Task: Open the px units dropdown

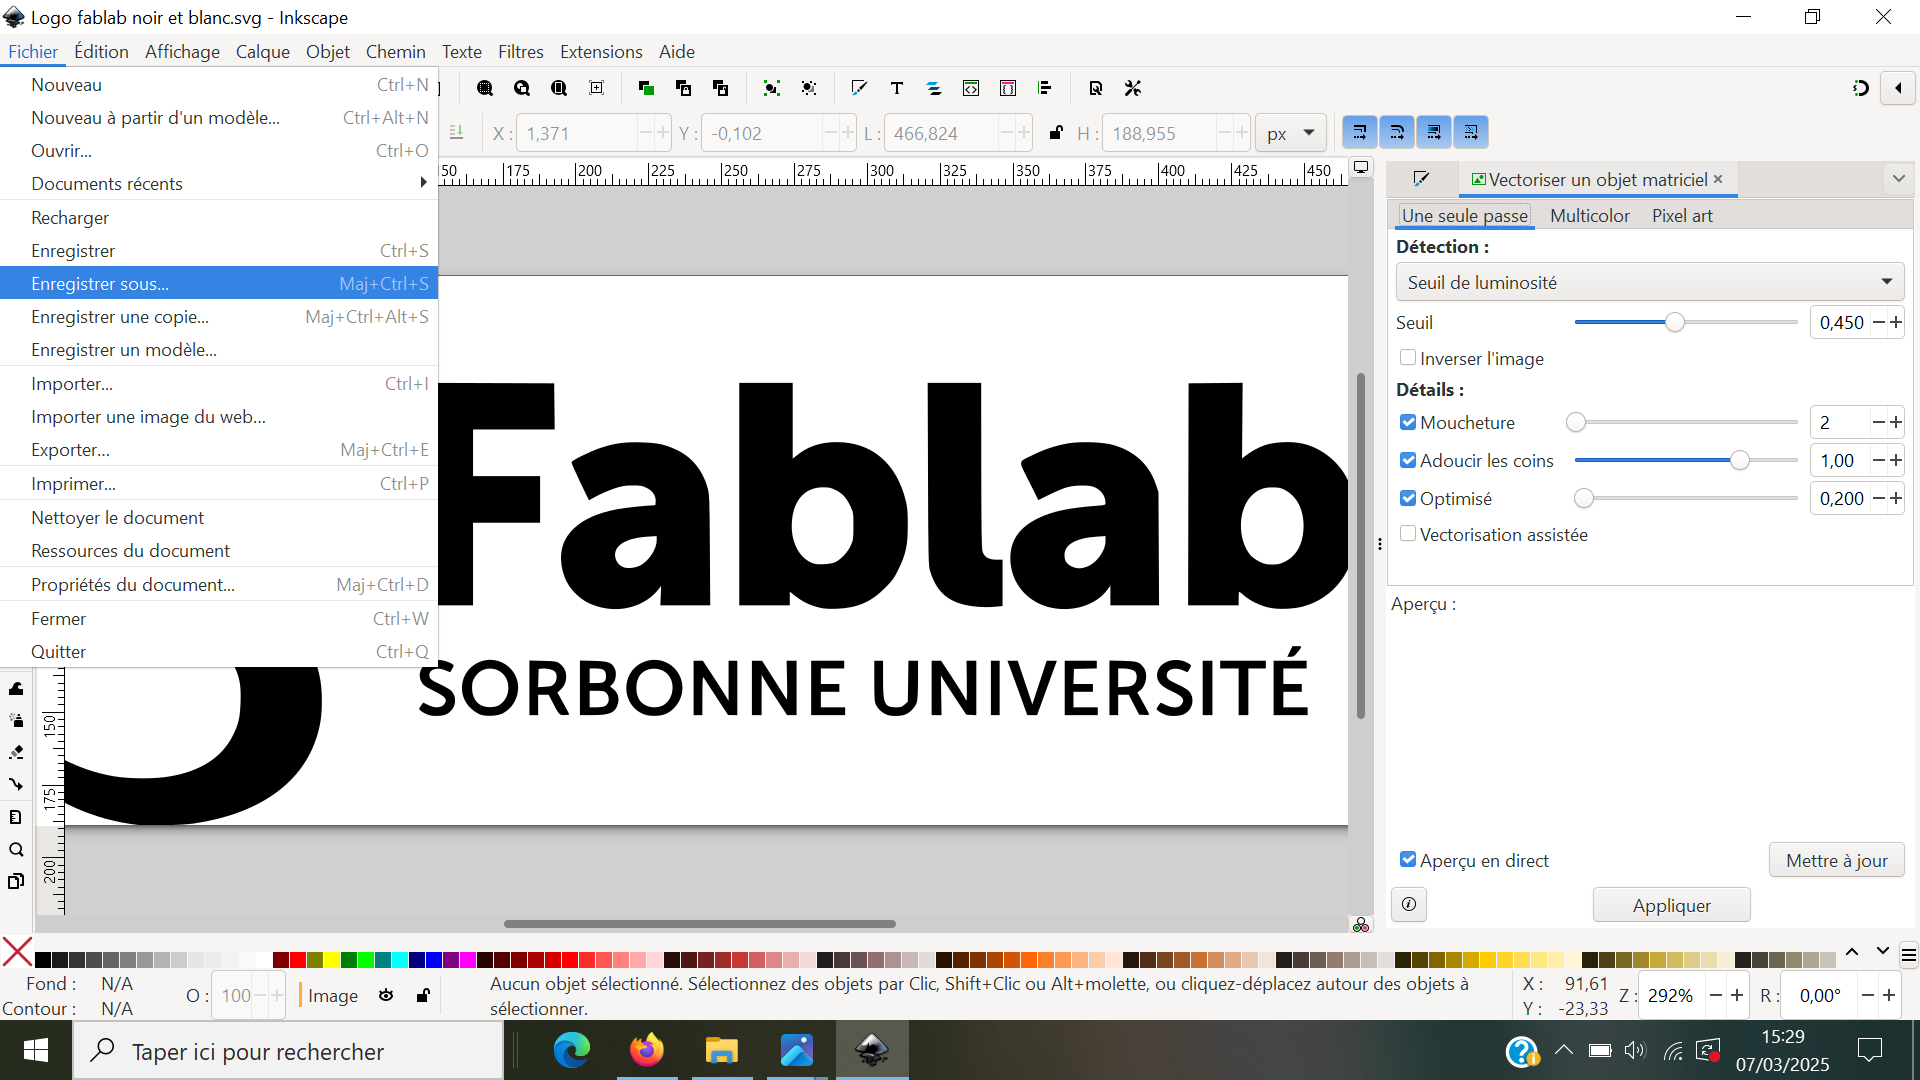Action: [1290, 133]
